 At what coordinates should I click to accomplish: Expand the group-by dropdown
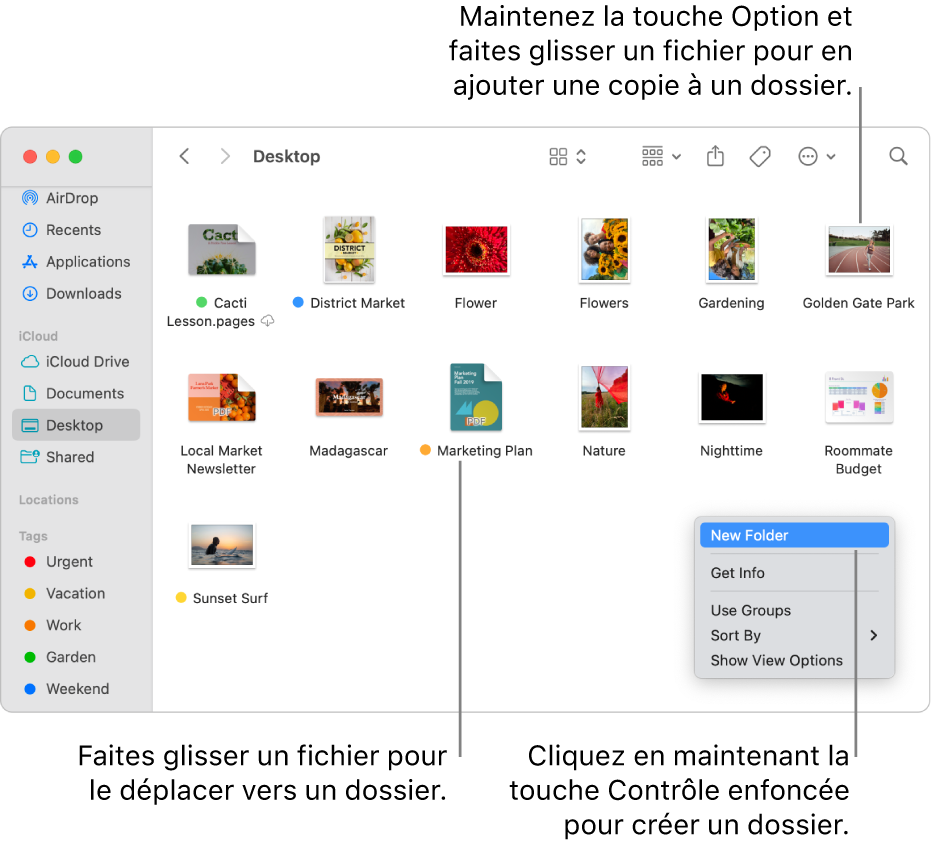tap(661, 157)
